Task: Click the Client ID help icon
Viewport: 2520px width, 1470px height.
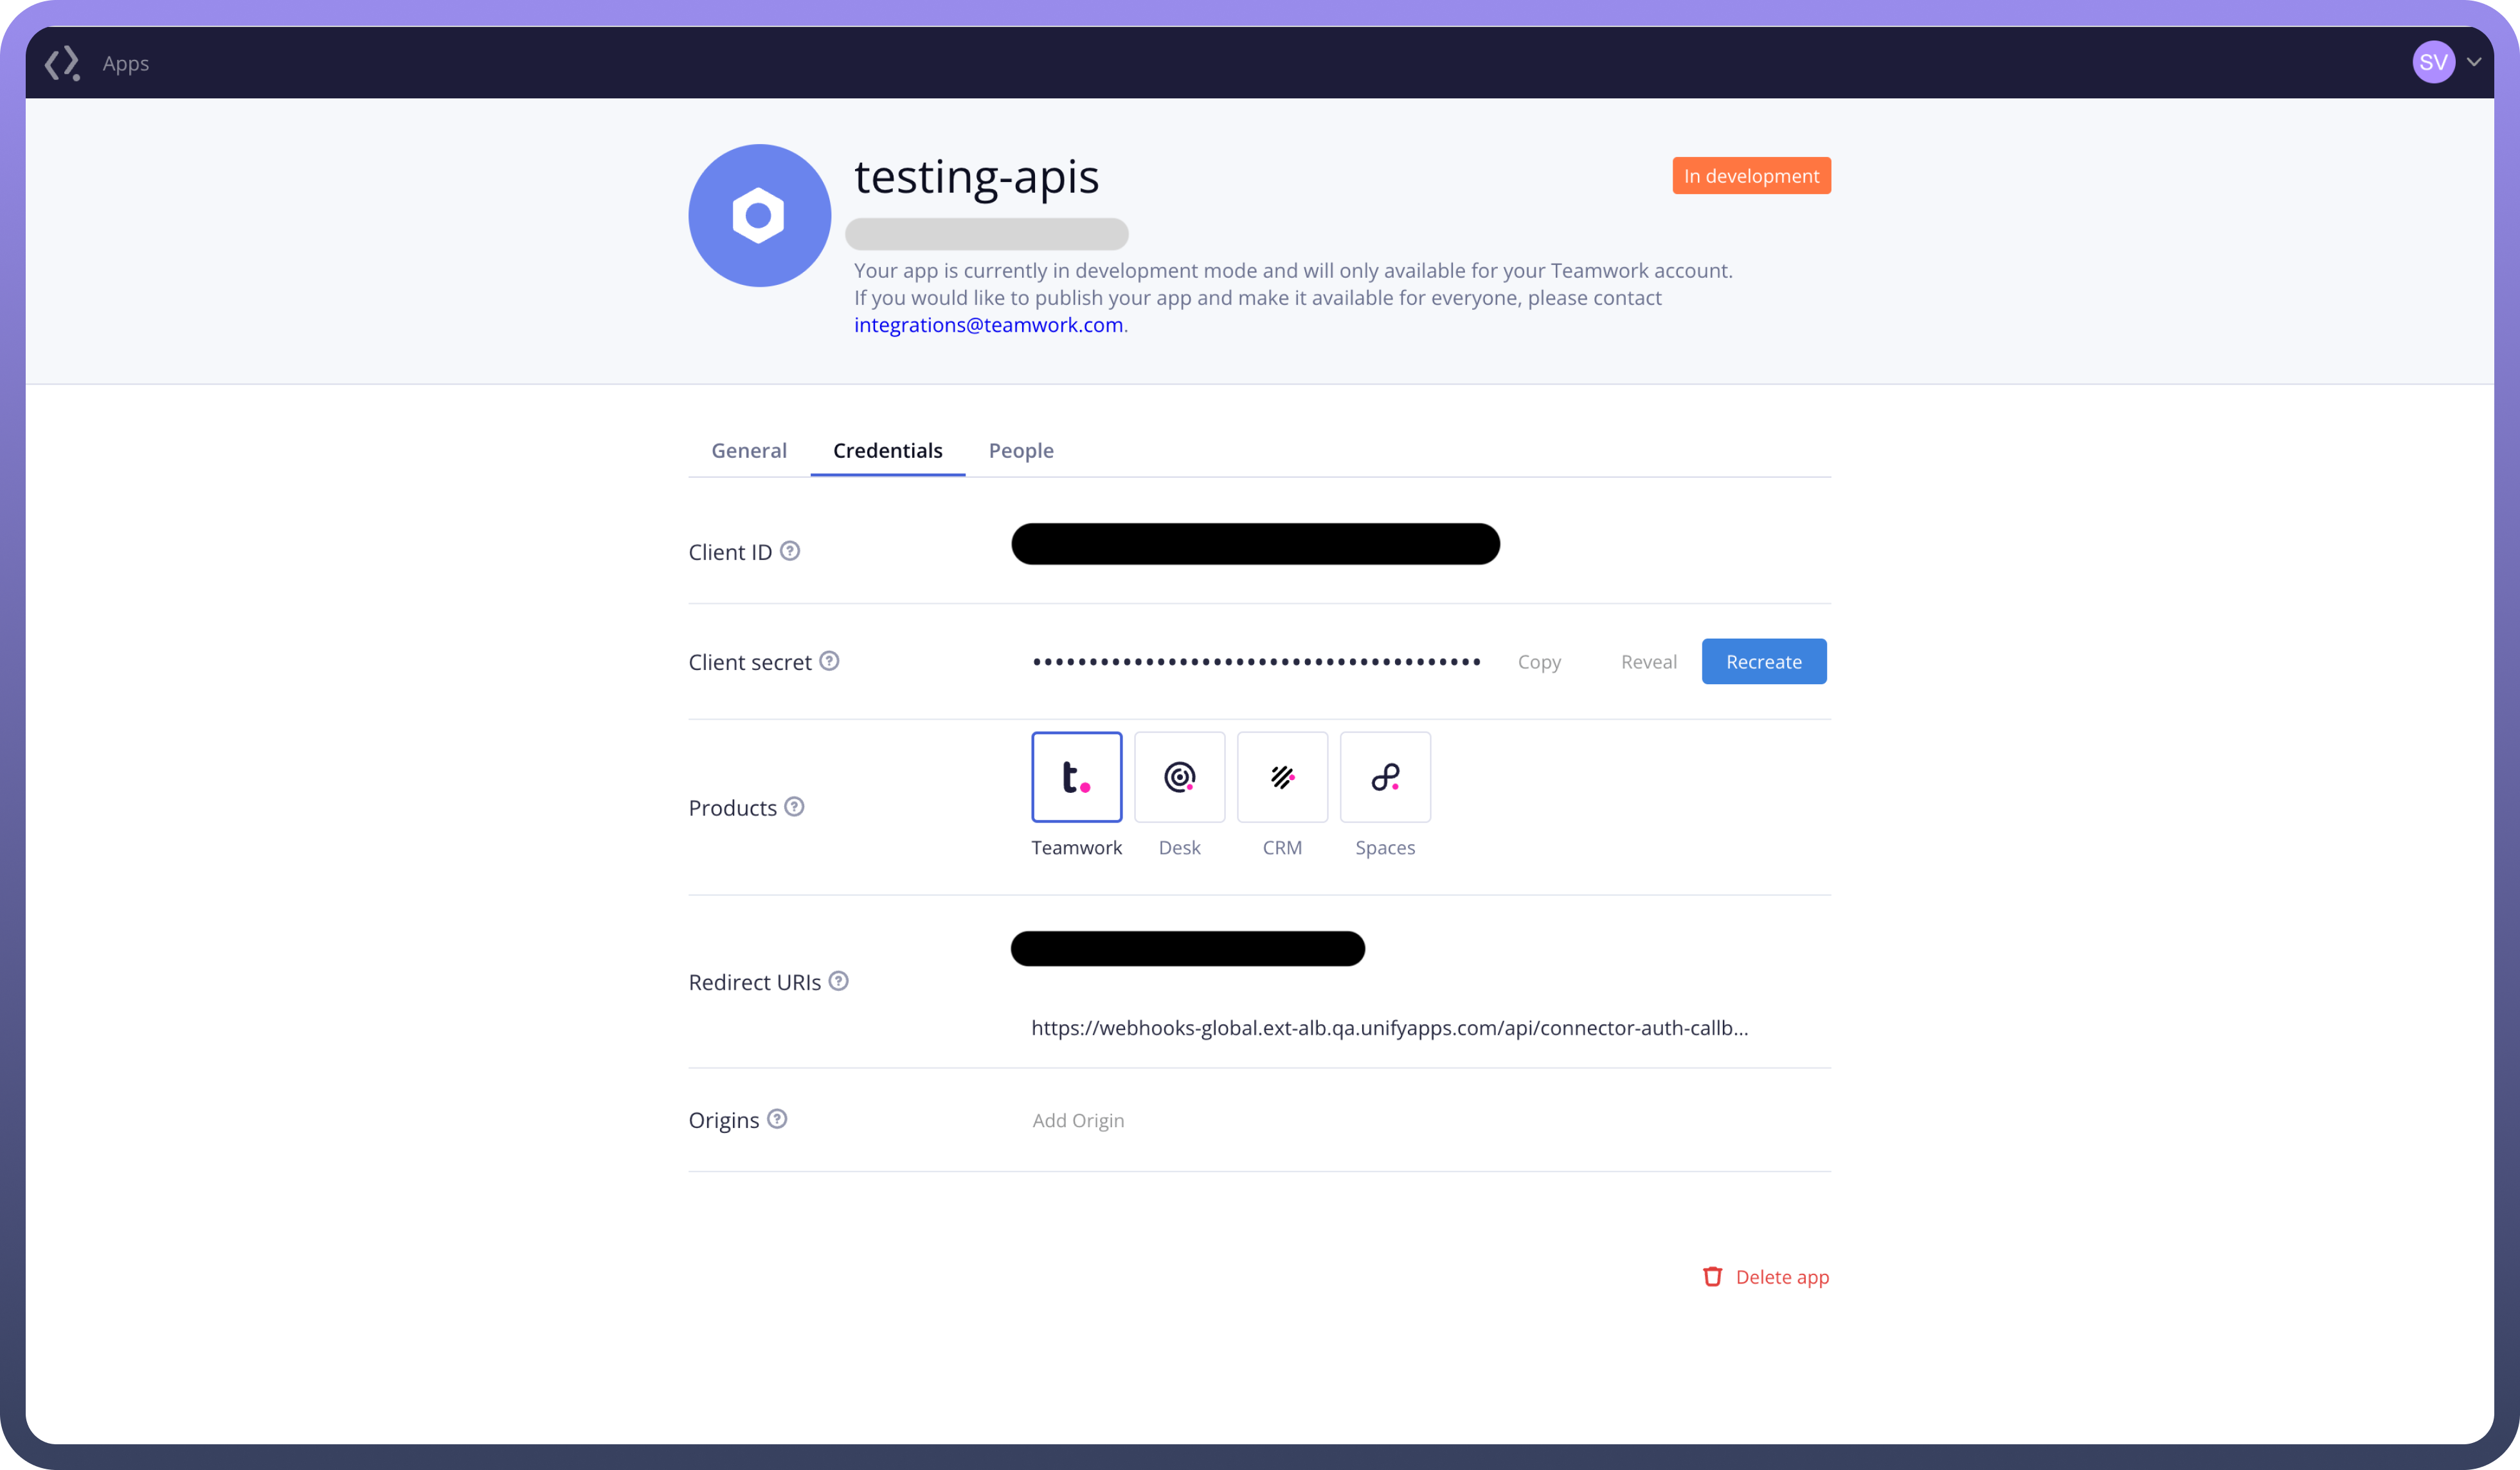Action: coord(790,551)
